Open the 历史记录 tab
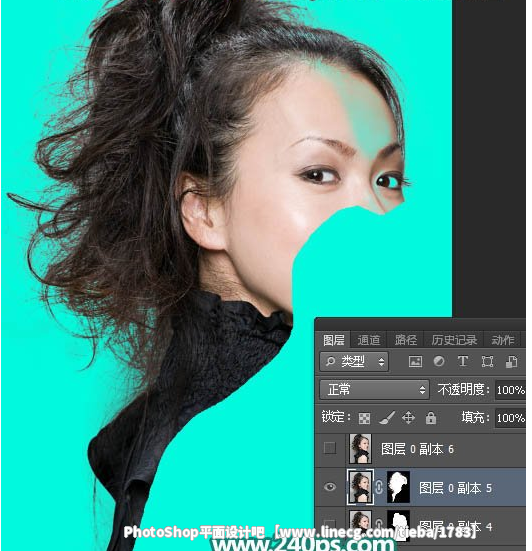 [454, 340]
